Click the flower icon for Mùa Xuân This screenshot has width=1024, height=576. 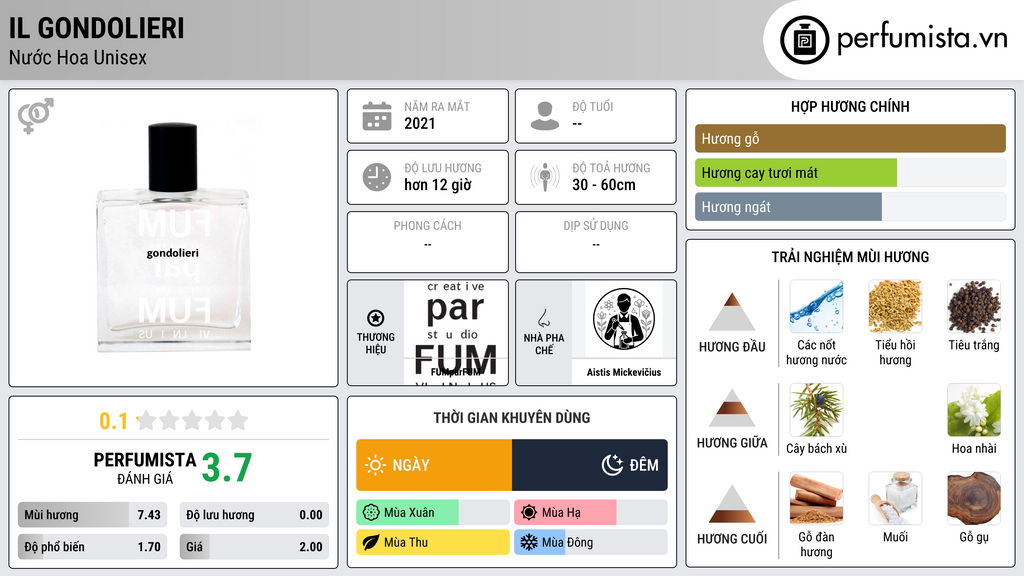coord(370,513)
